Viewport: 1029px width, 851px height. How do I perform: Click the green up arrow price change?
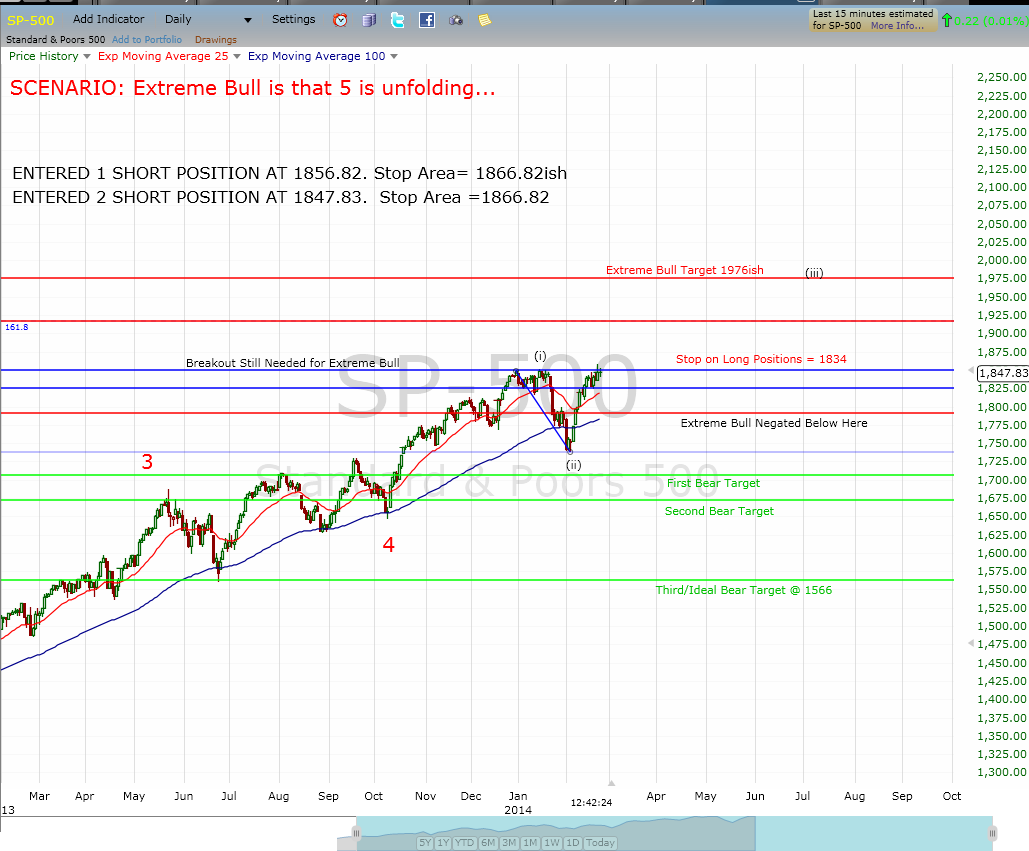pos(946,20)
